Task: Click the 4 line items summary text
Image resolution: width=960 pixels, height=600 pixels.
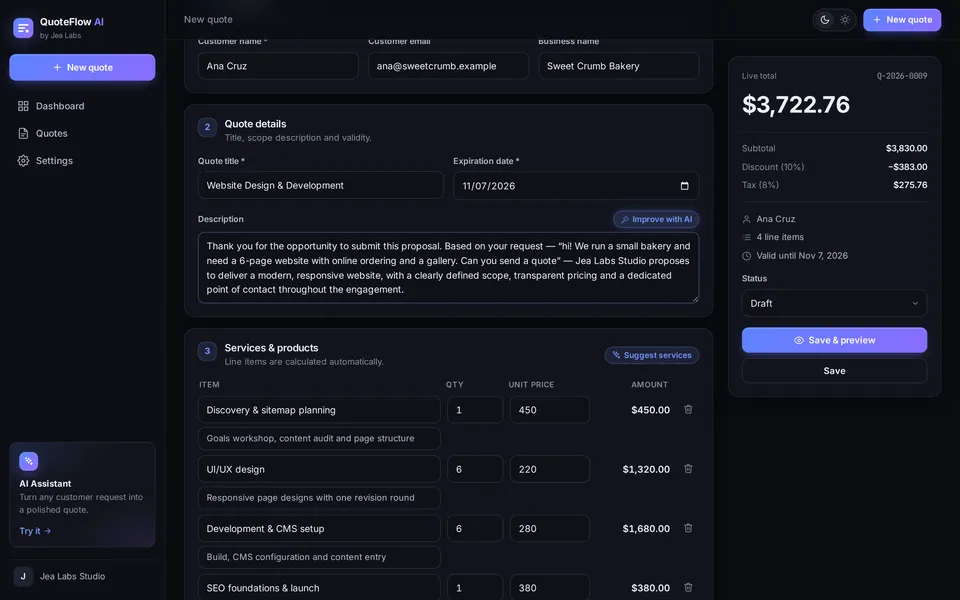Action: [780, 237]
